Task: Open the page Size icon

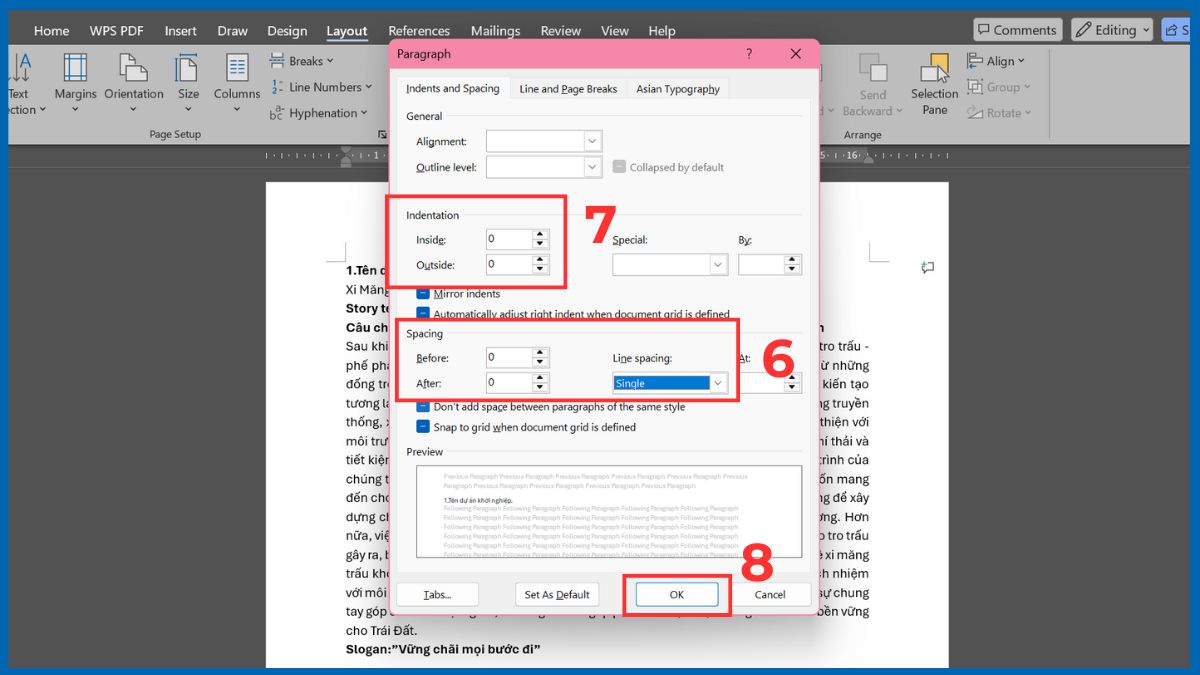Action: 188,68
